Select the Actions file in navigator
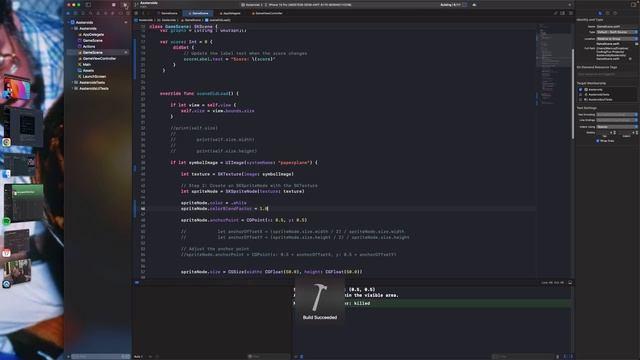This screenshot has width=640, height=360. 89,47
